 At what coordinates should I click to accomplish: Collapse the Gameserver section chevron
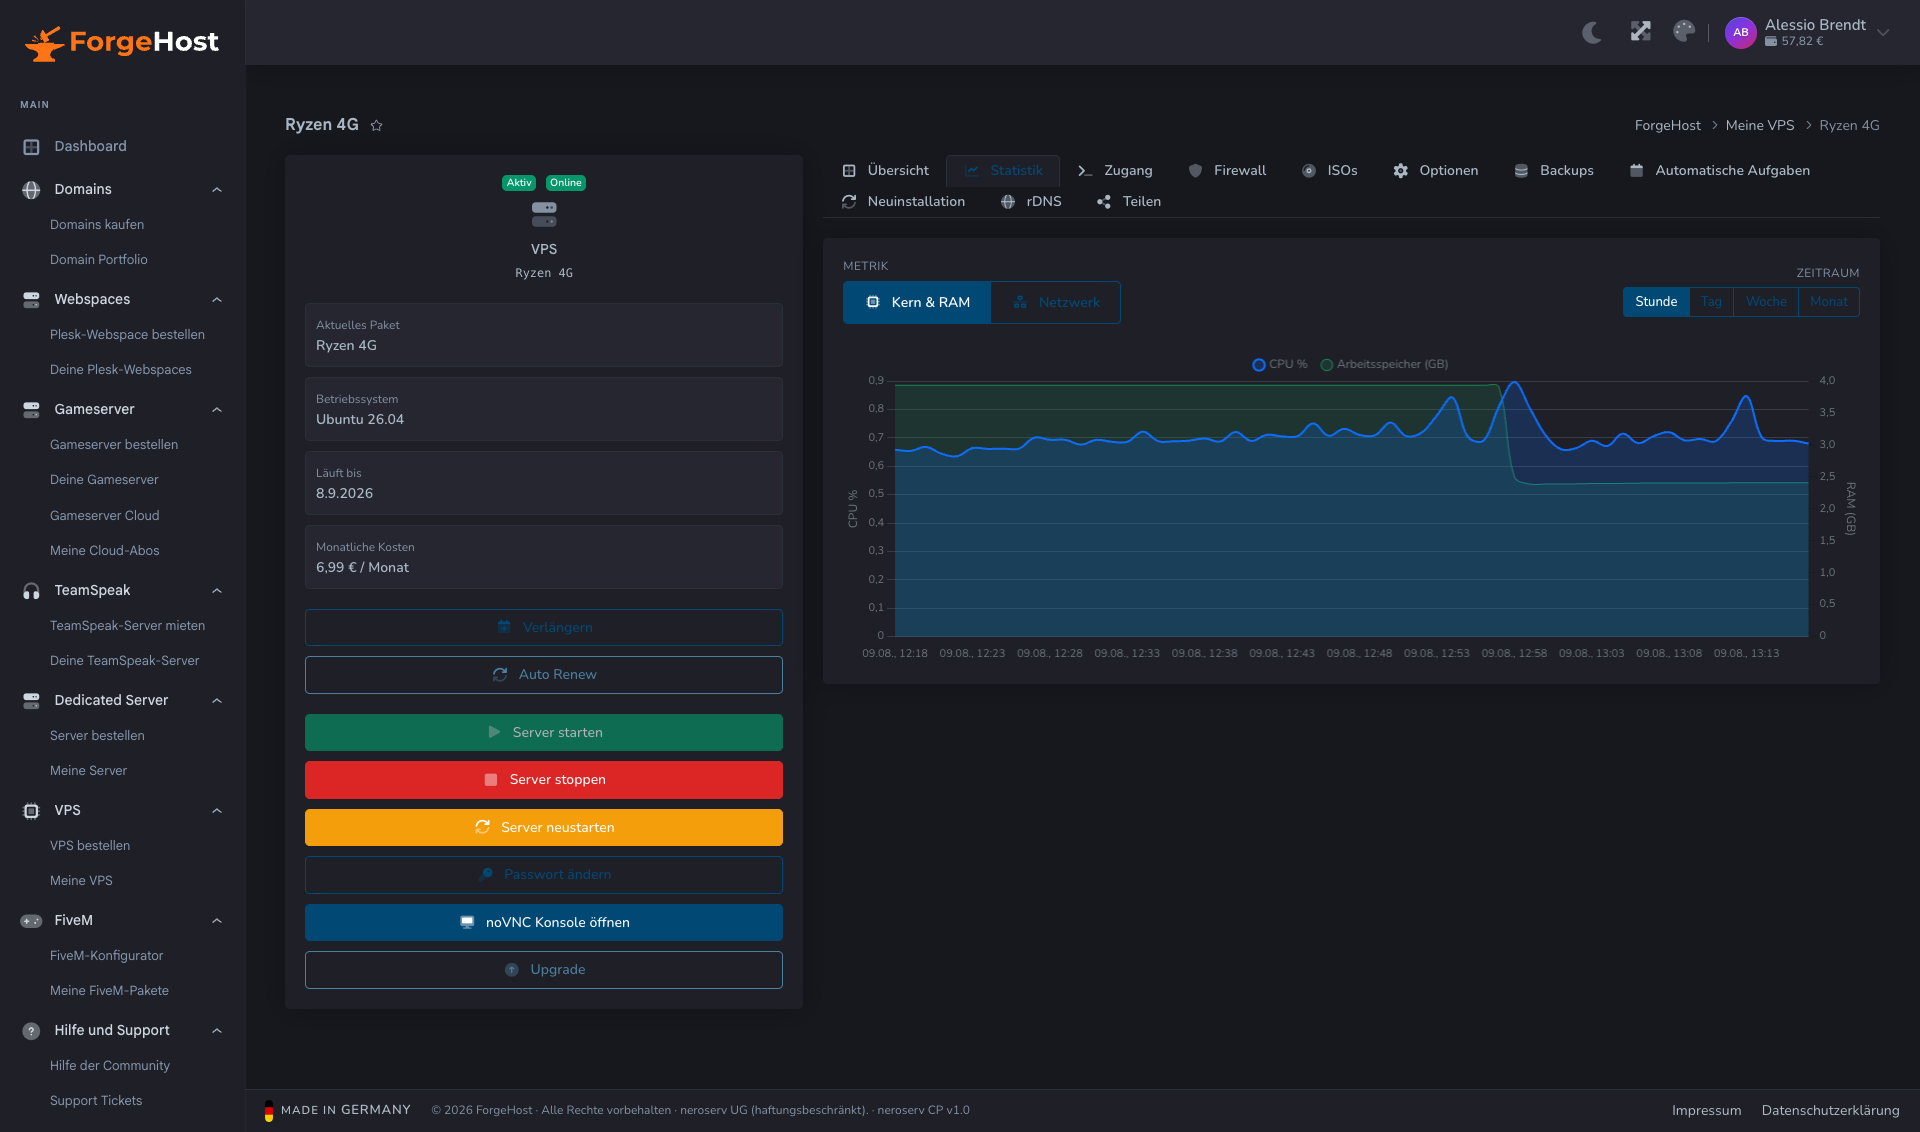[217, 410]
